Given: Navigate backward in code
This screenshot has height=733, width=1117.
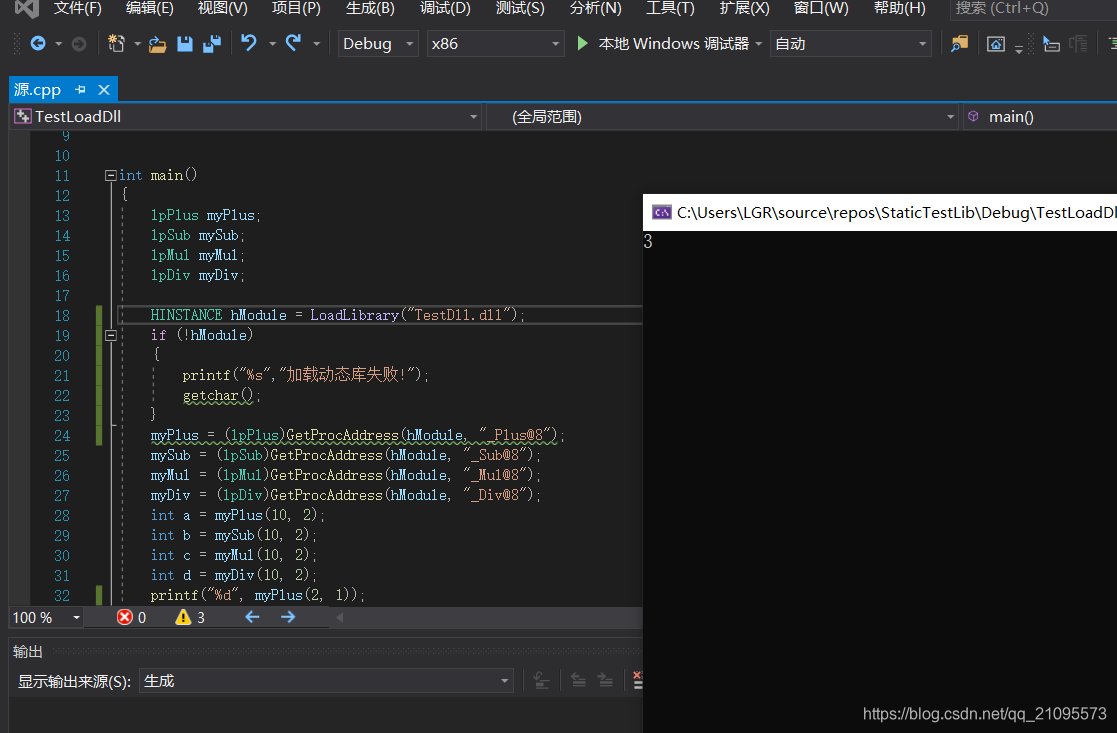Looking at the screenshot, I should pos(38,43).
